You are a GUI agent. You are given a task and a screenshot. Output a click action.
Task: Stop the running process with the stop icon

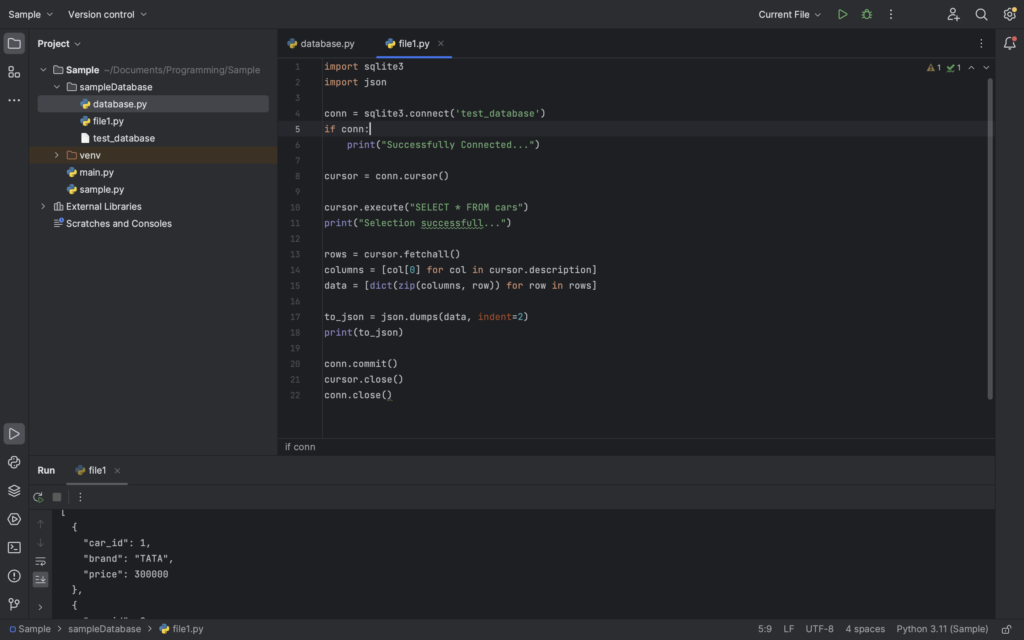[56, 497]
